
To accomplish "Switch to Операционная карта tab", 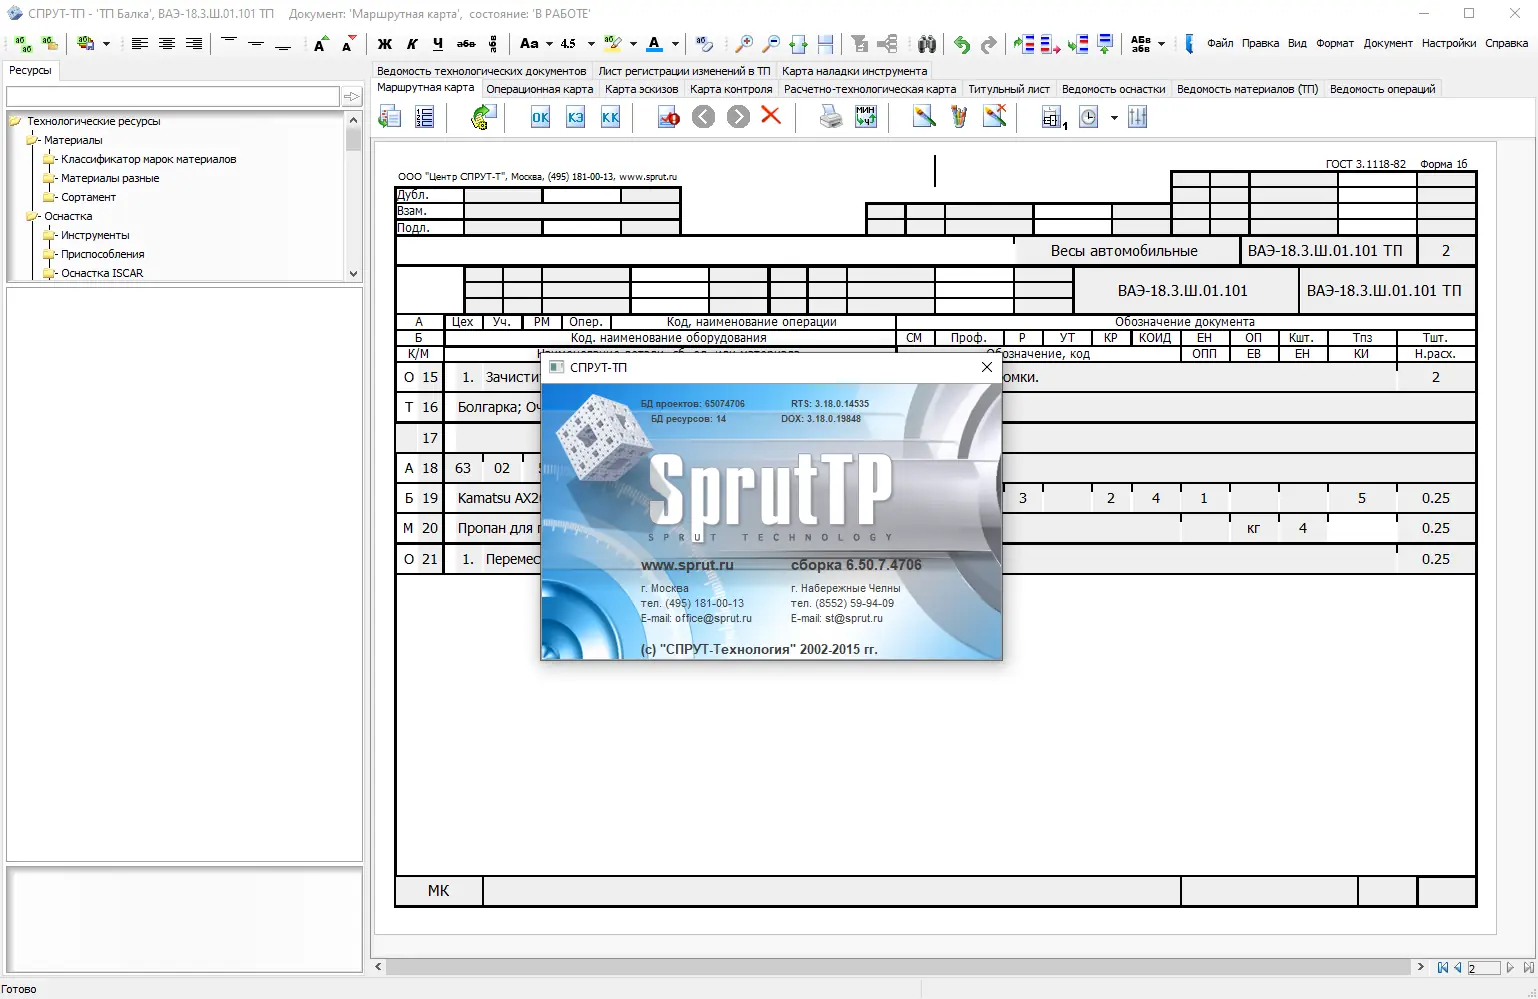I will (539, 89).
